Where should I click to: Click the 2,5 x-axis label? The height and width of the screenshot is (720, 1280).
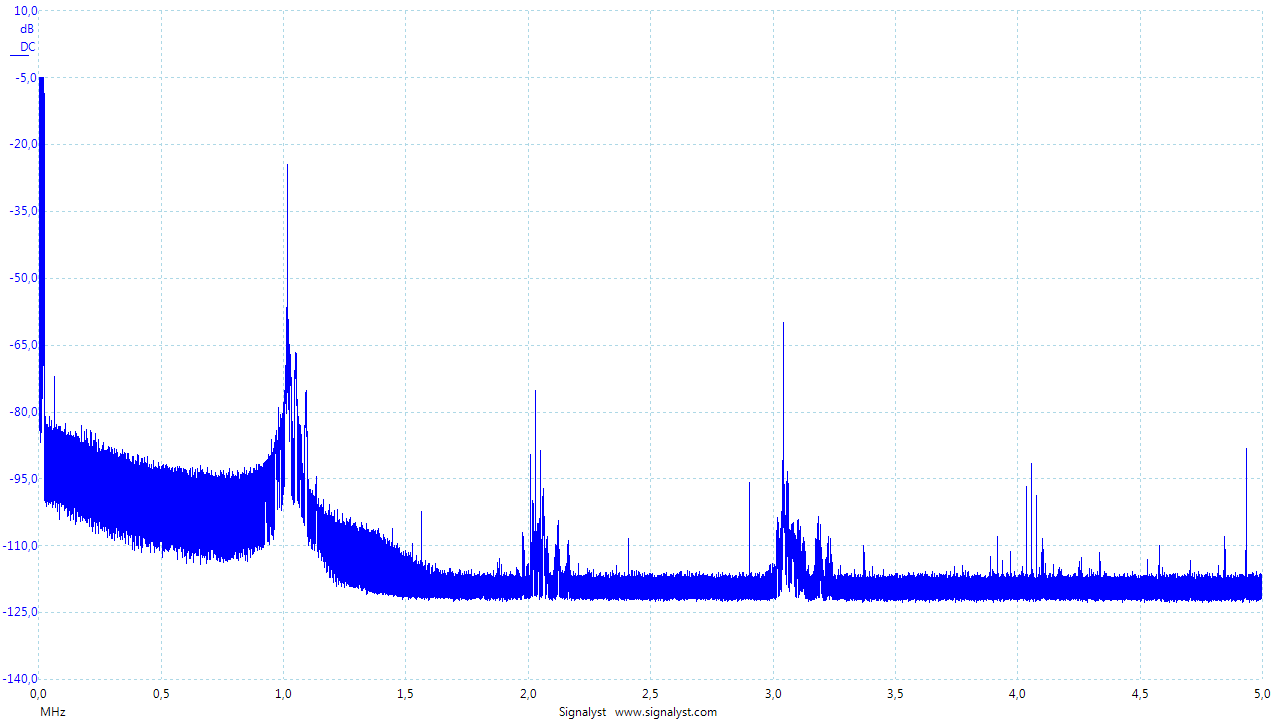point(651,693)
